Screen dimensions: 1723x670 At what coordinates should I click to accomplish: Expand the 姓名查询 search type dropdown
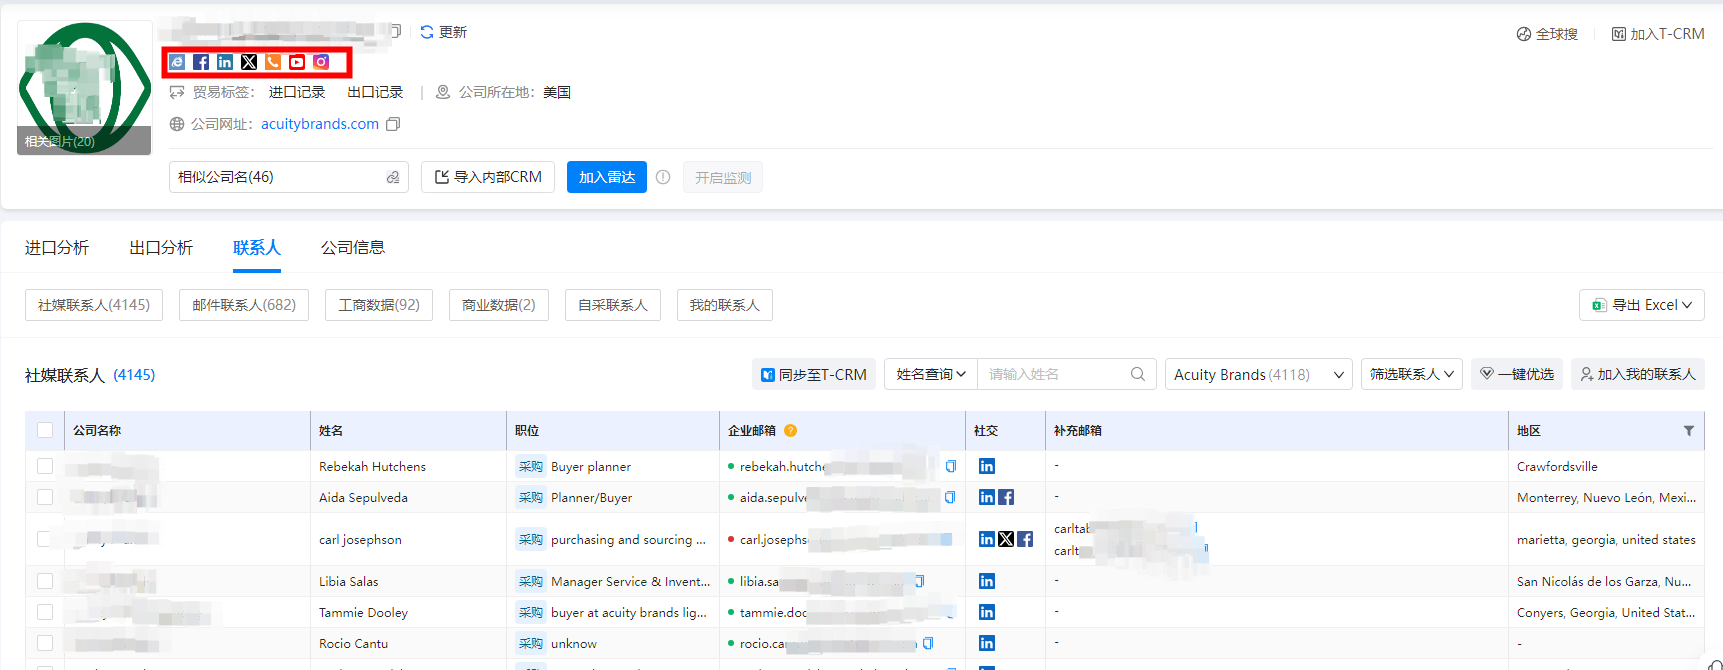pyautogui.click(x=930, y=374)
